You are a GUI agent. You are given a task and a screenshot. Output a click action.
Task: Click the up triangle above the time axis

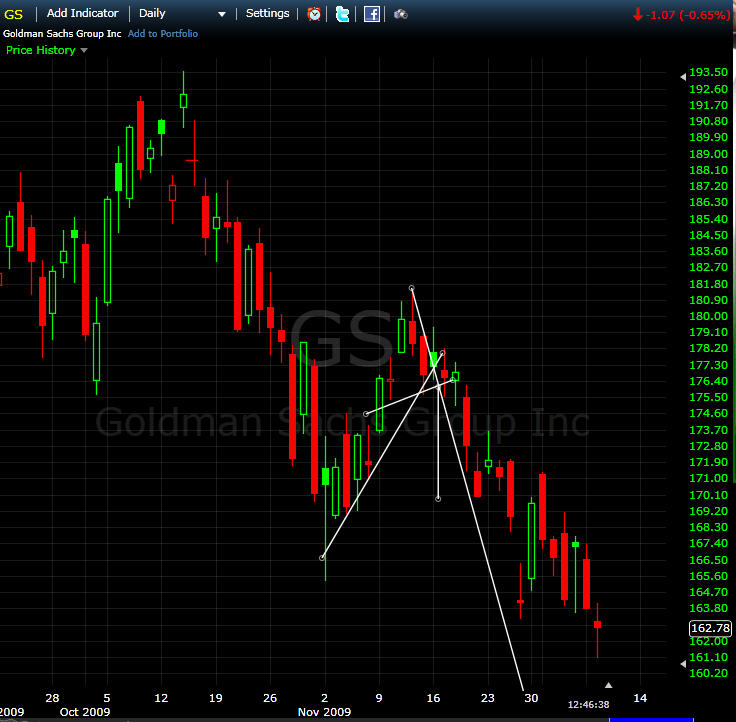click(x=608, y=685)
